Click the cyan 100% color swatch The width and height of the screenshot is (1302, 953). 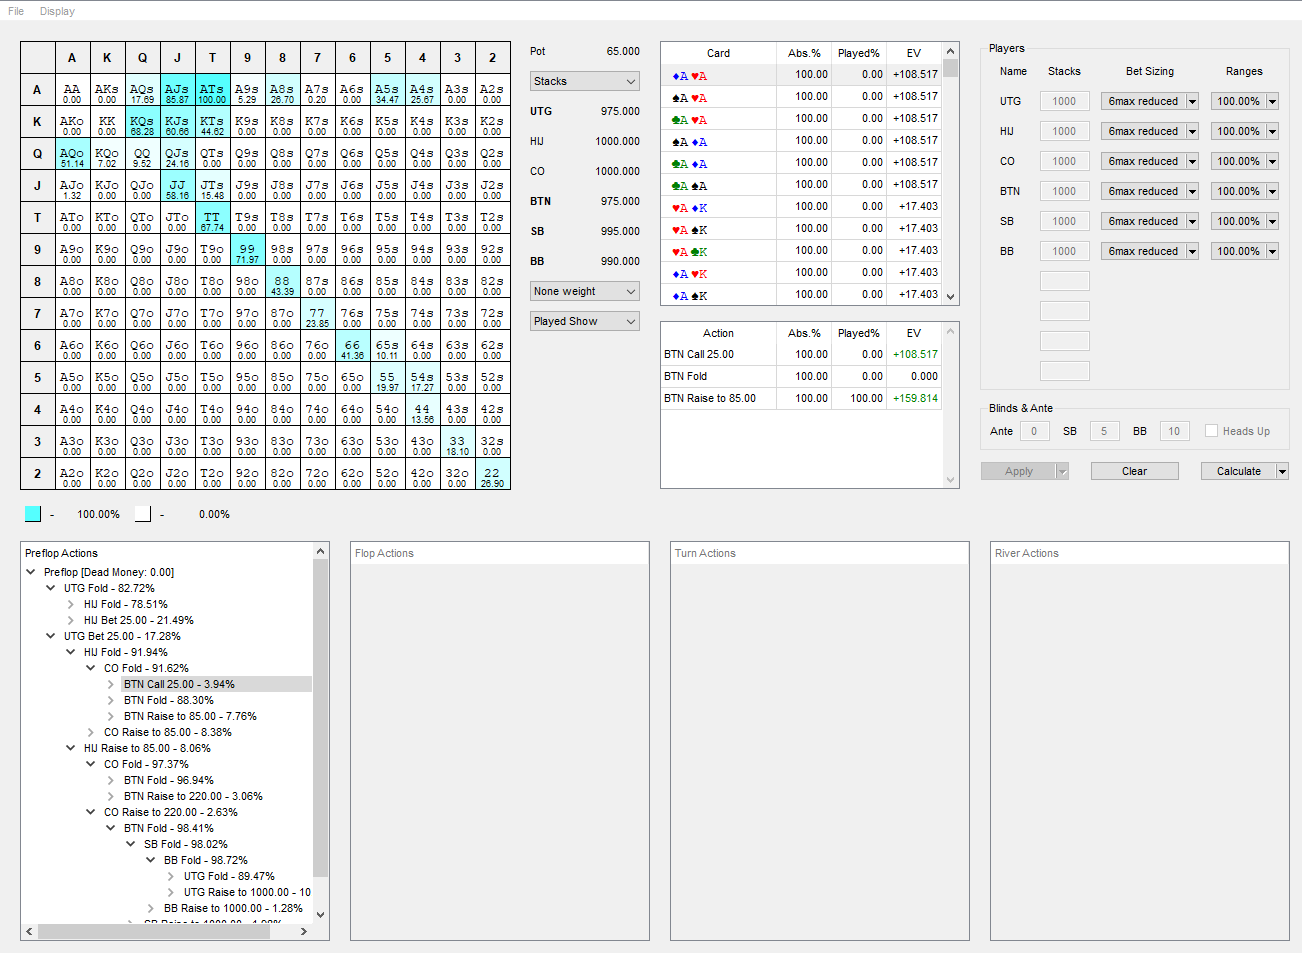[33, 514]
